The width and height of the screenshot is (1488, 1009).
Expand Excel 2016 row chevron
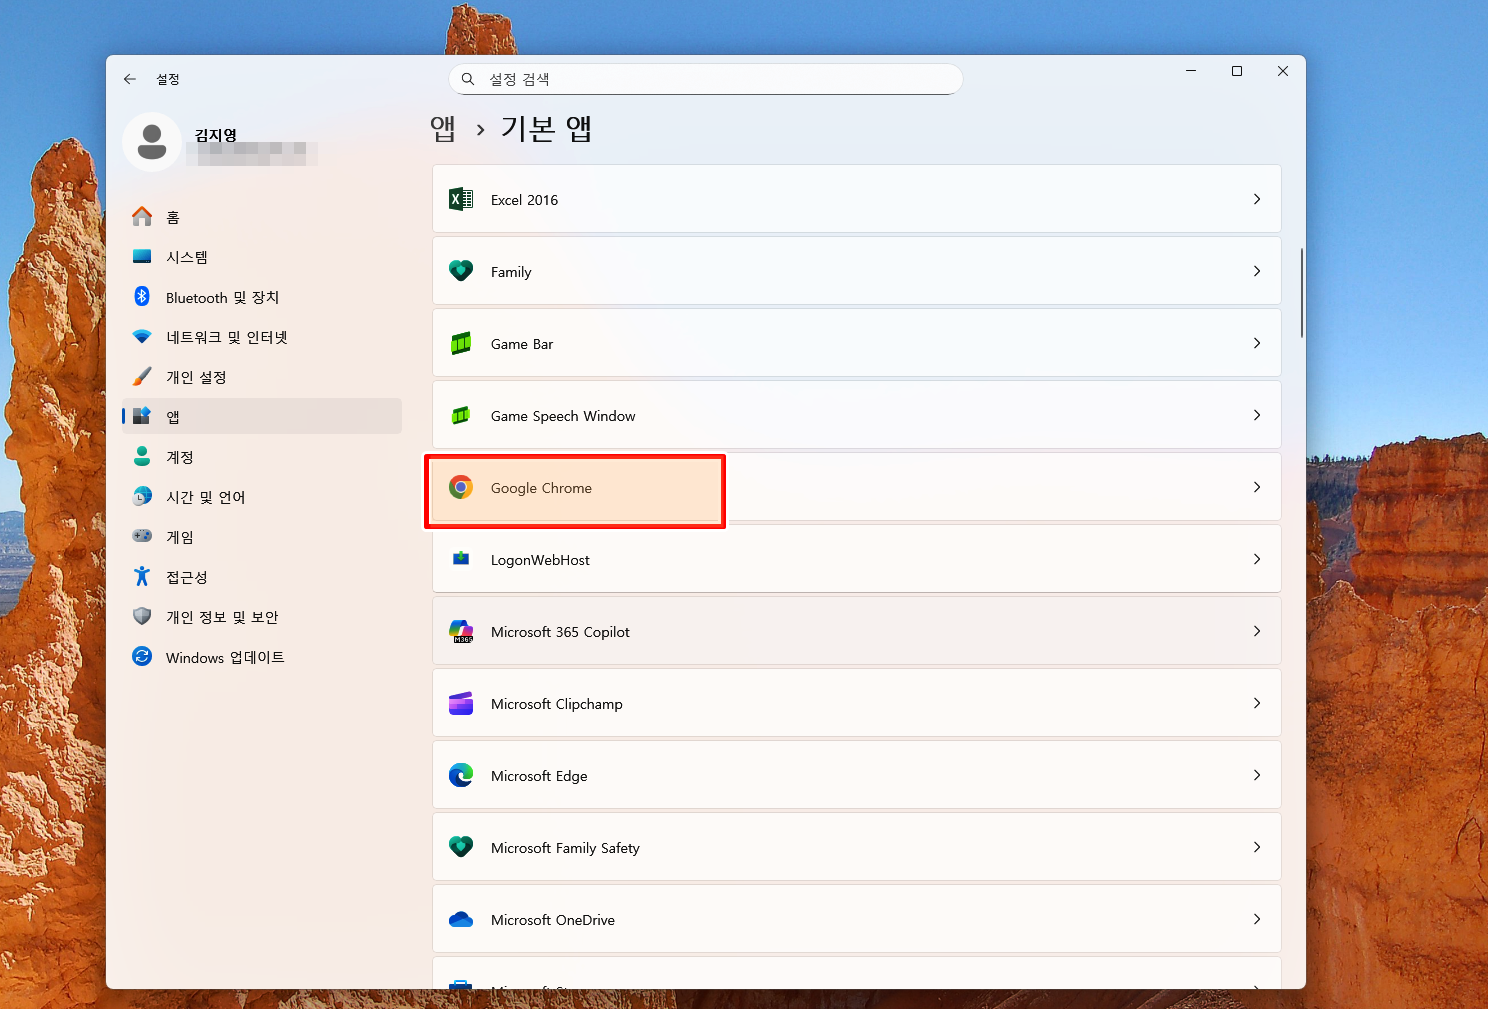click(1257, 199)
